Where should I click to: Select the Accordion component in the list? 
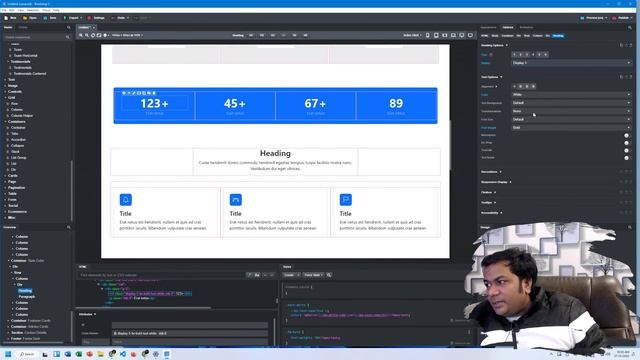click(18, 140)
